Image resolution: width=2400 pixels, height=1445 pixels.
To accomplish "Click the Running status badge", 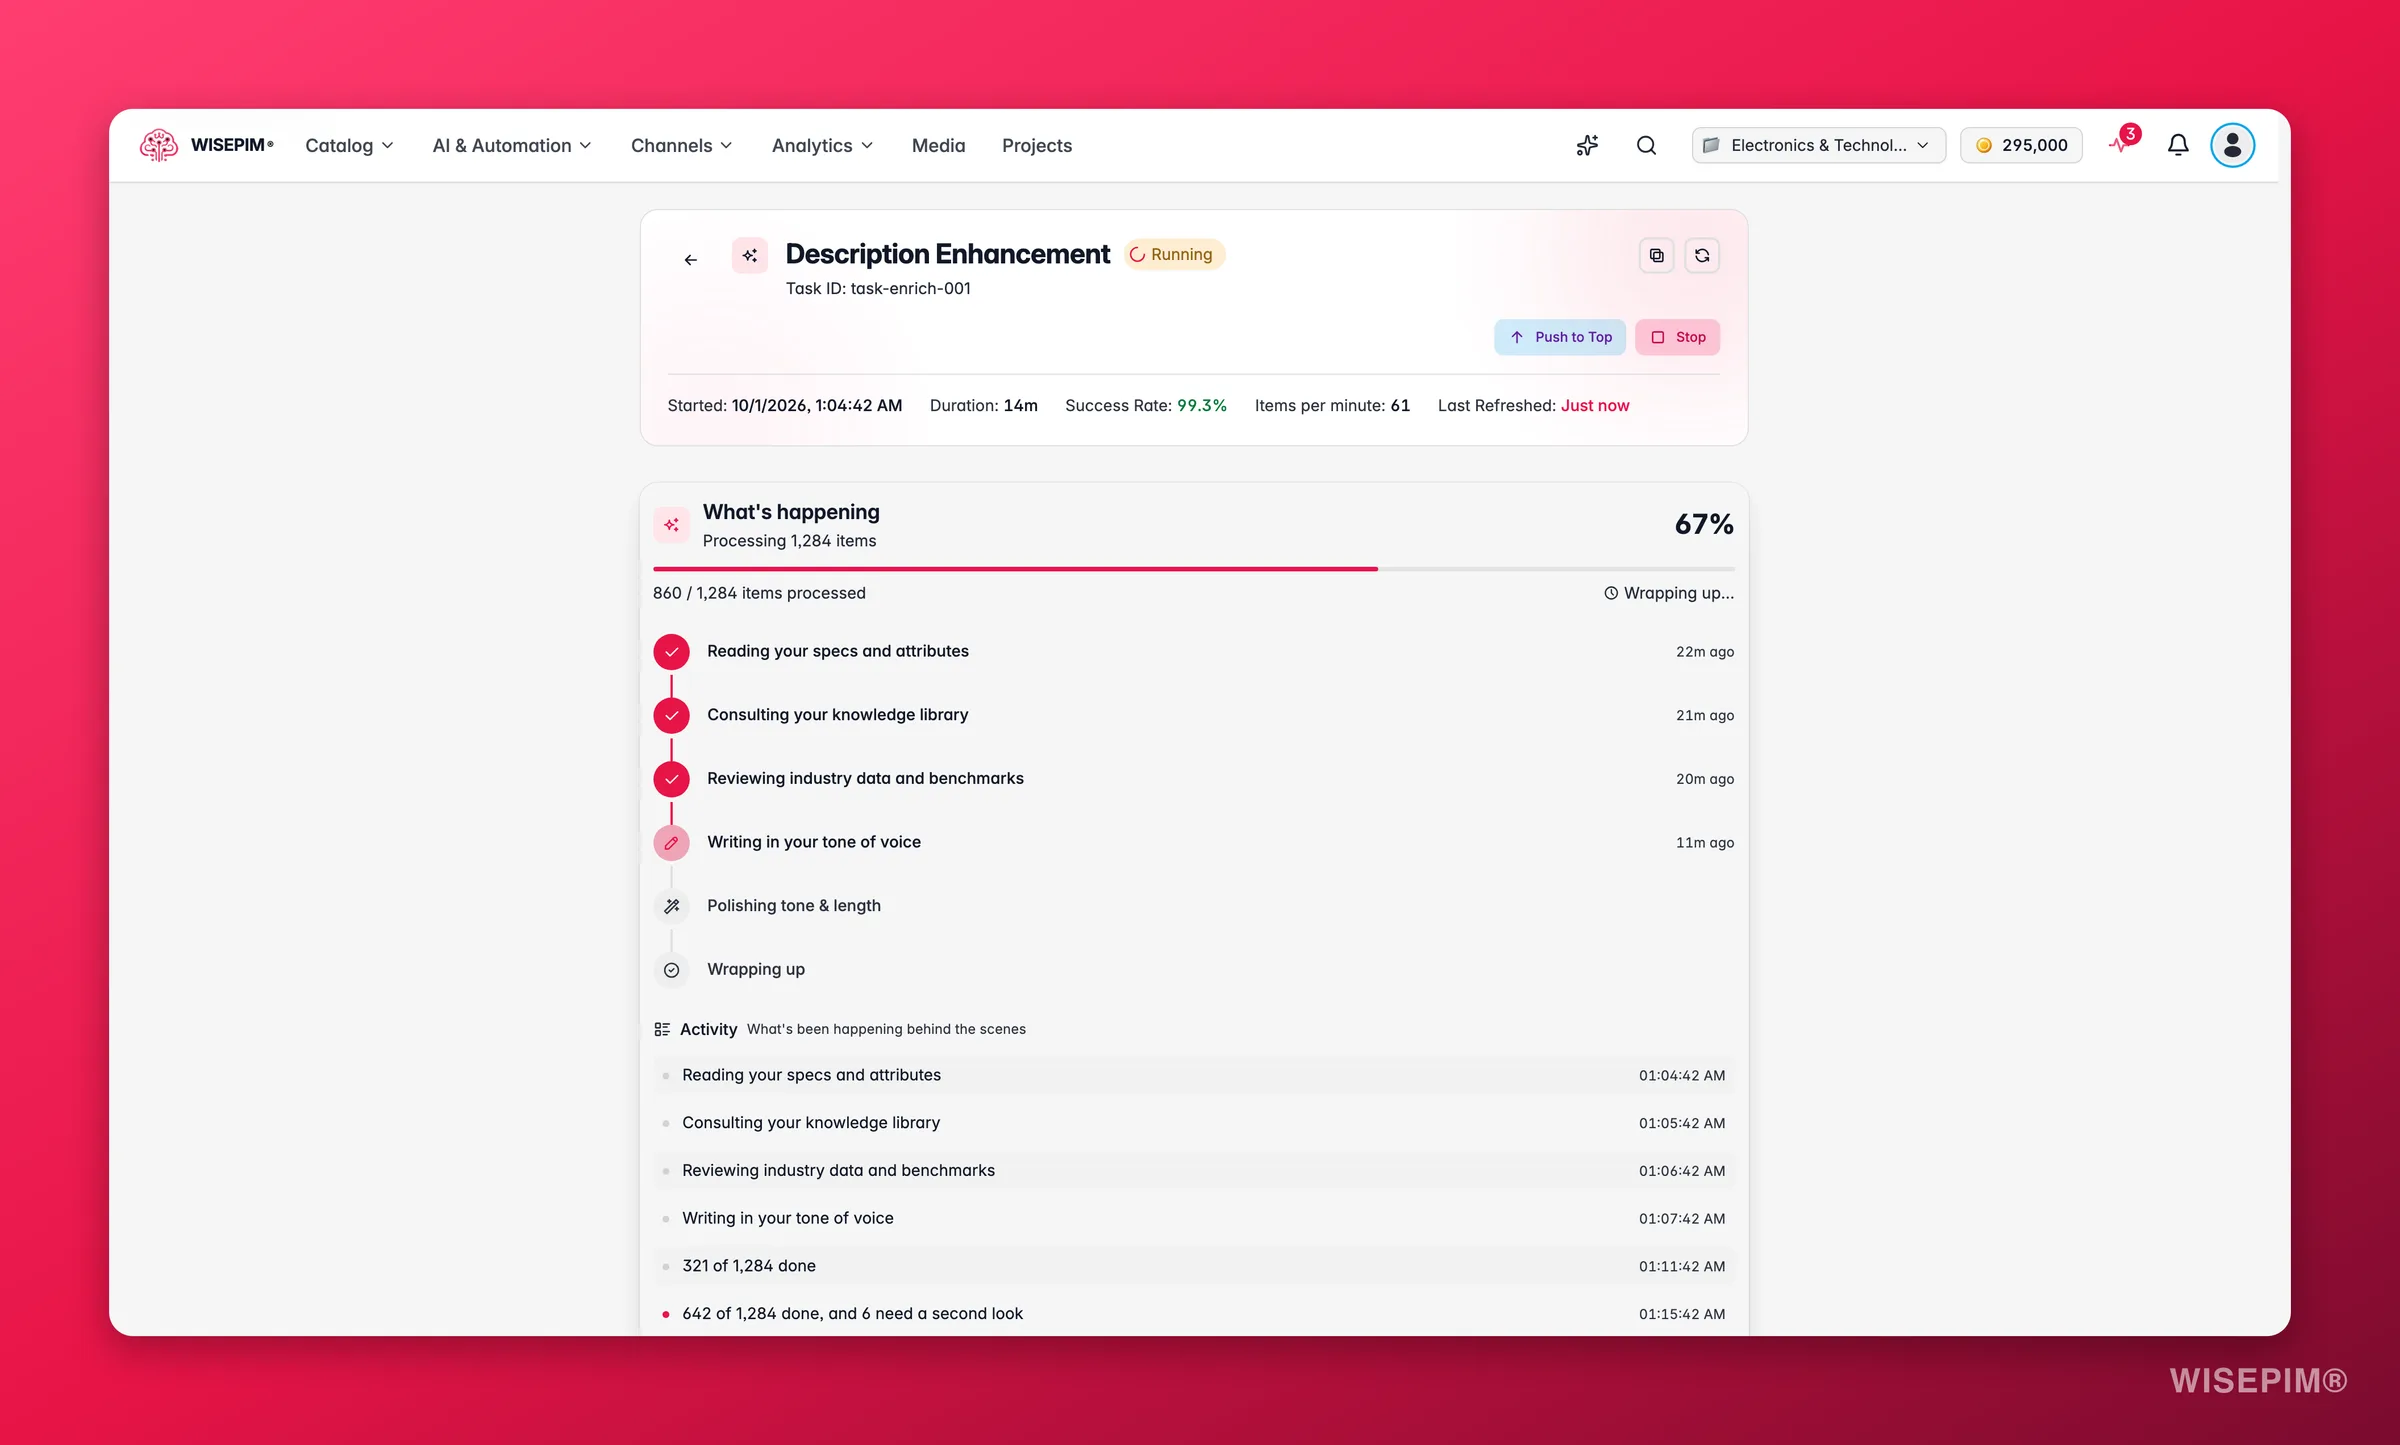I will pos(1173,254).
